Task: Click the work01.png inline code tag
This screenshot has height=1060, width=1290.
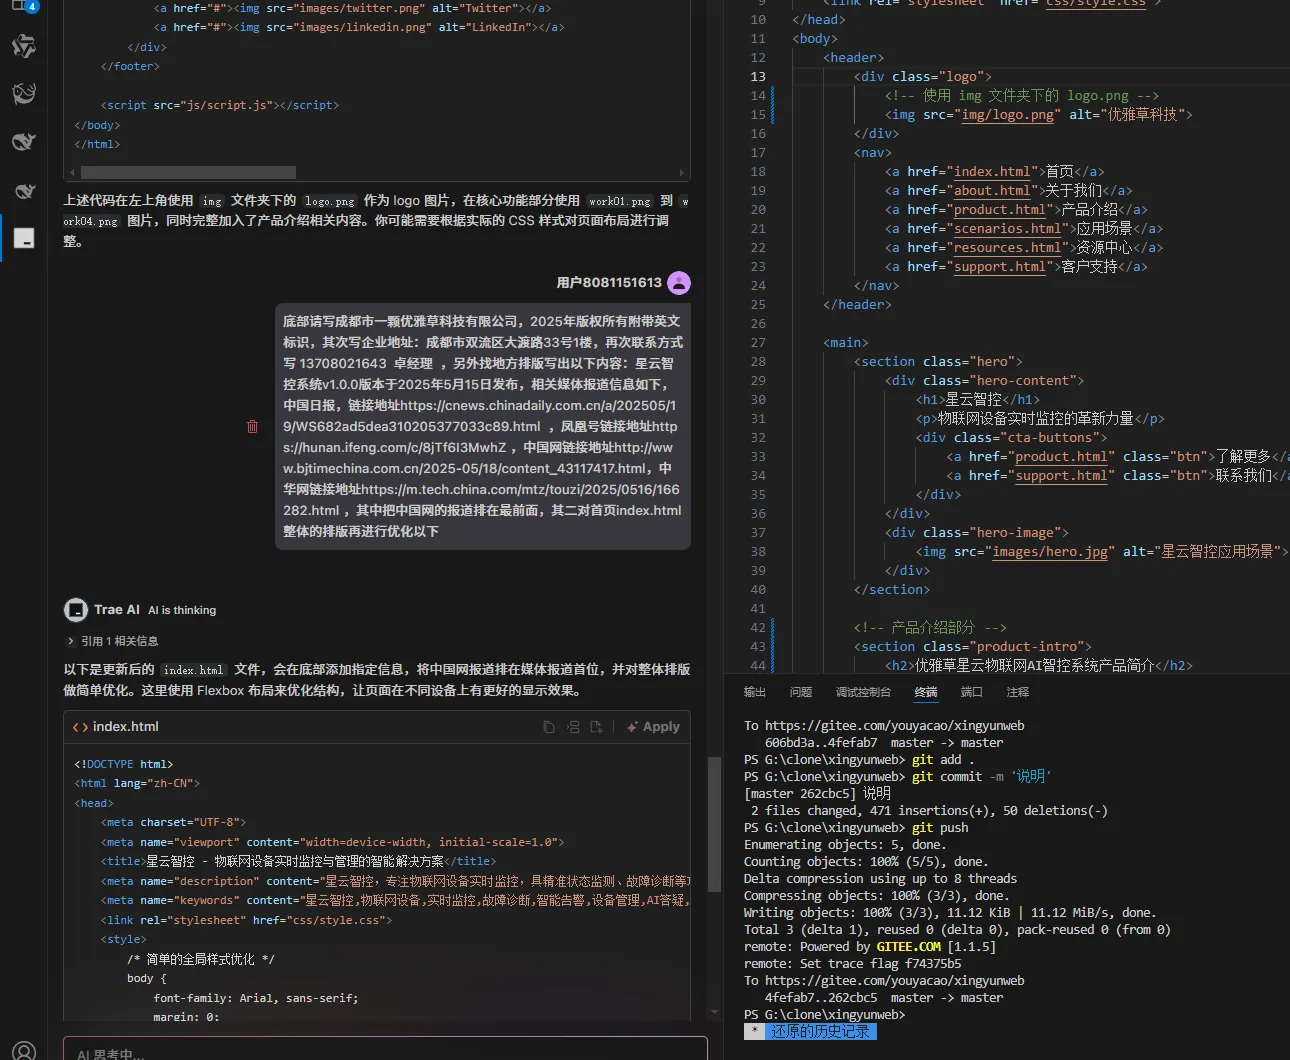Action: (620, 201)
